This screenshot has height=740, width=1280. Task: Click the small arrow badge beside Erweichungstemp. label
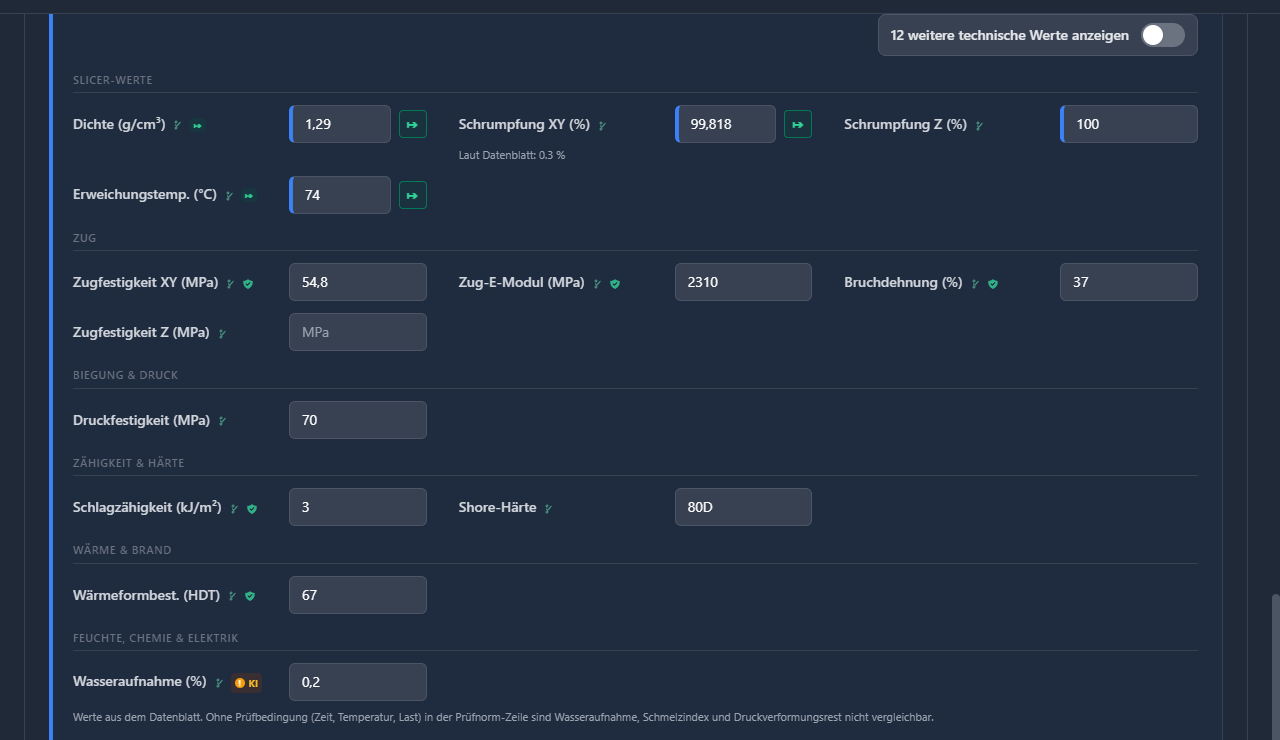[x=249, y=196]
